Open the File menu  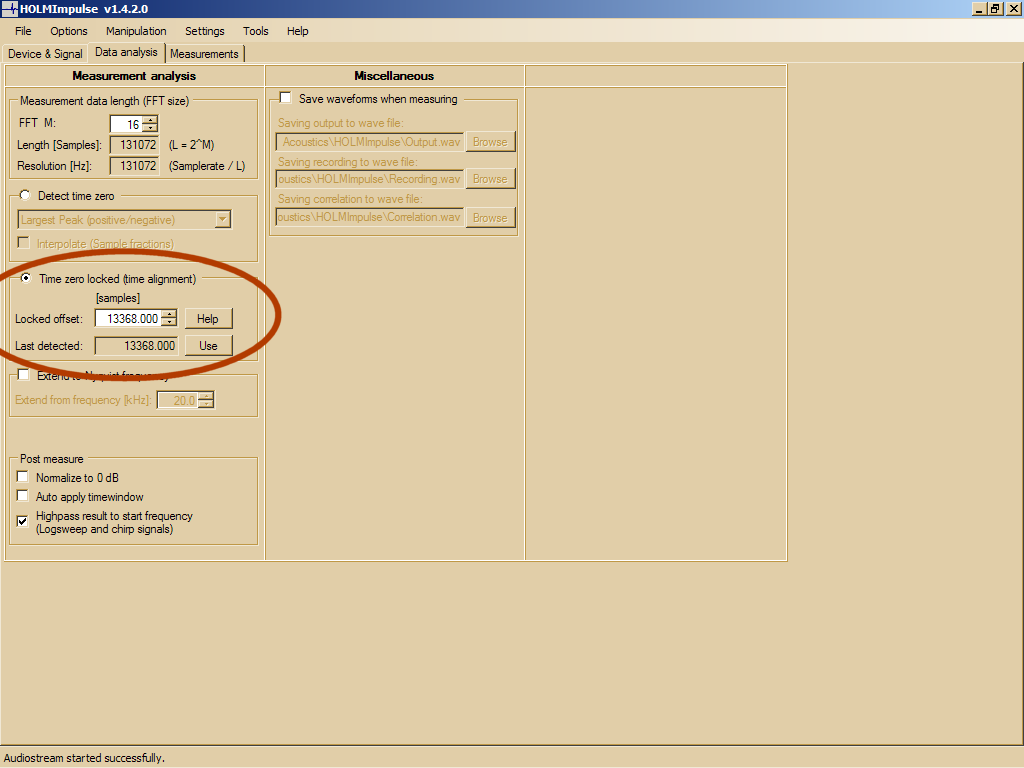23,31
